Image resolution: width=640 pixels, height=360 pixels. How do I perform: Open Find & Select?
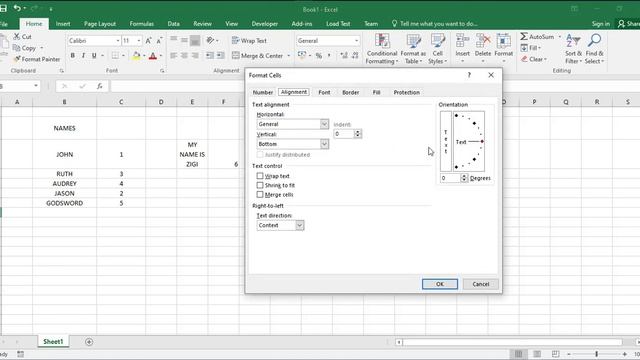coord(594,49)
